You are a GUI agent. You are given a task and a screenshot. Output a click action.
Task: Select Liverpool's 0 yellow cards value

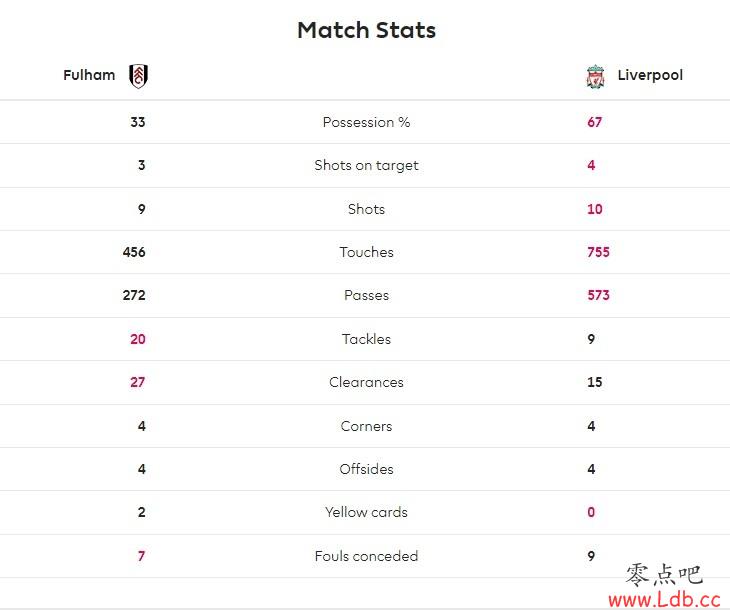tap(591, 512)
